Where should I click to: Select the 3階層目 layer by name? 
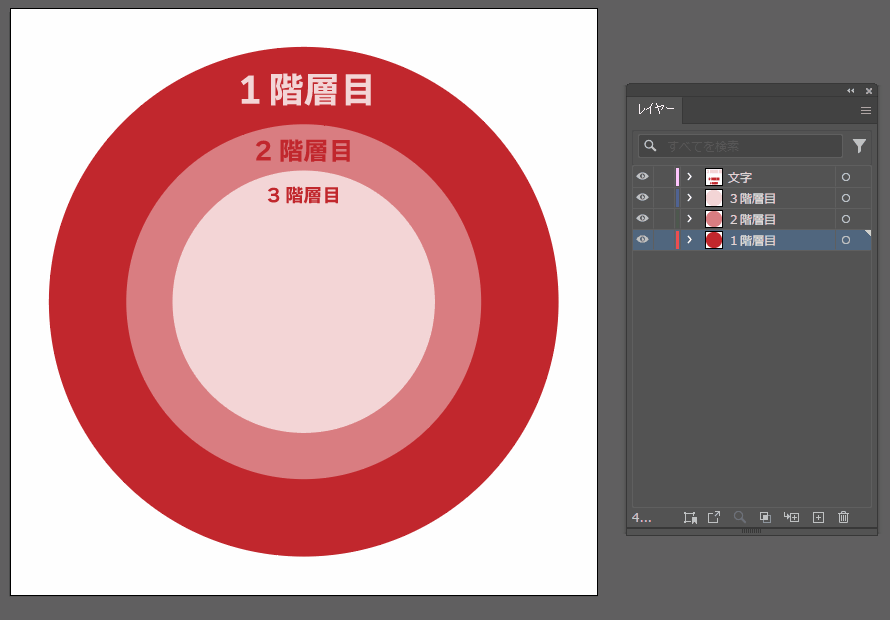[x=753, y=198]
